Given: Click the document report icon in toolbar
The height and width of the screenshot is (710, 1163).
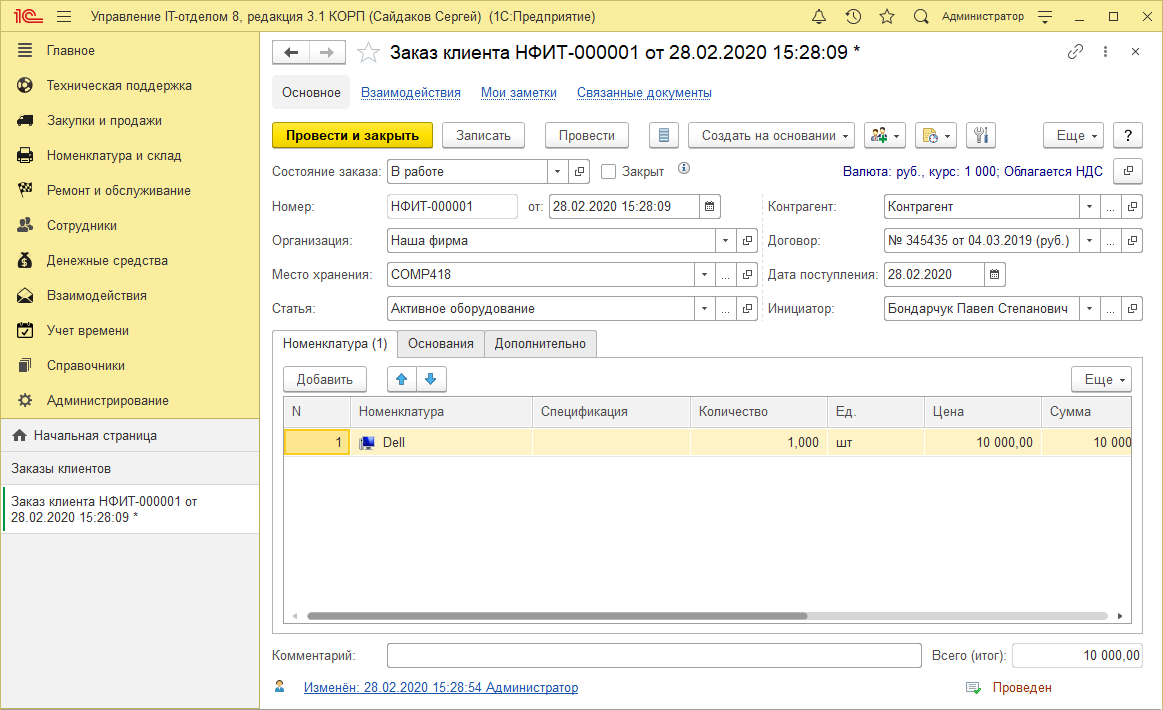Looking at the screenshot, I should coord(664,136).
